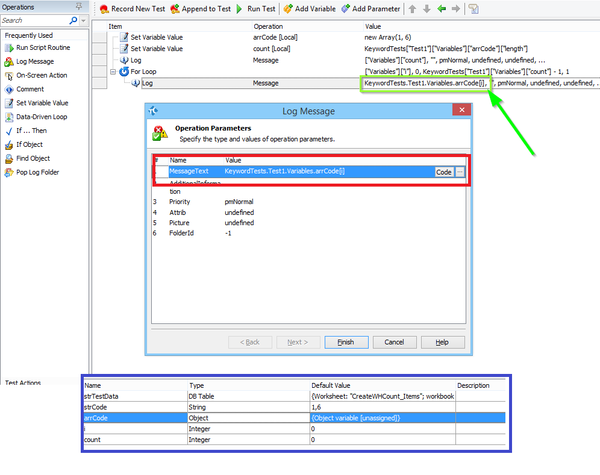This screenshot has width=600, height=475.
Task: Select Pop Log Folder operation
Action: point(32,172)
